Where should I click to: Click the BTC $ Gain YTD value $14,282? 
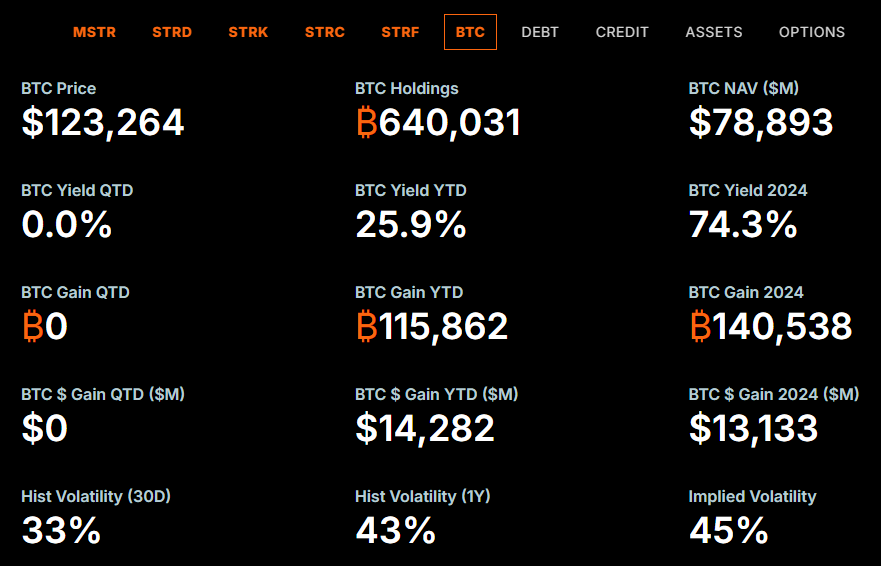[x=425, y=429]
